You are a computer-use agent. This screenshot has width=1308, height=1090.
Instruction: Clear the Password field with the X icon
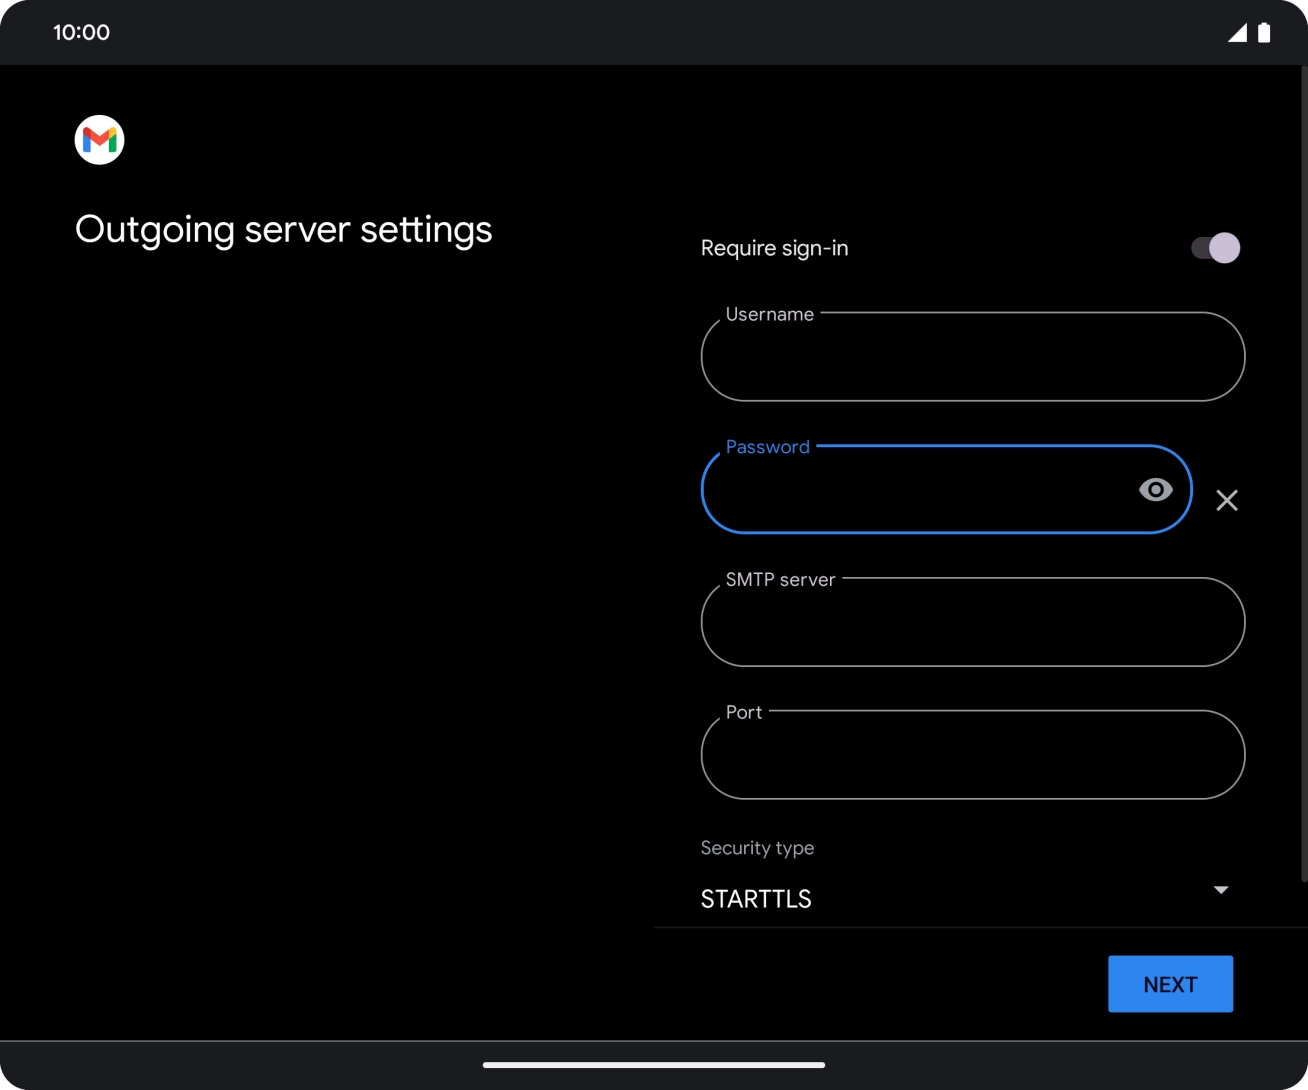(x=1227, y=500)
